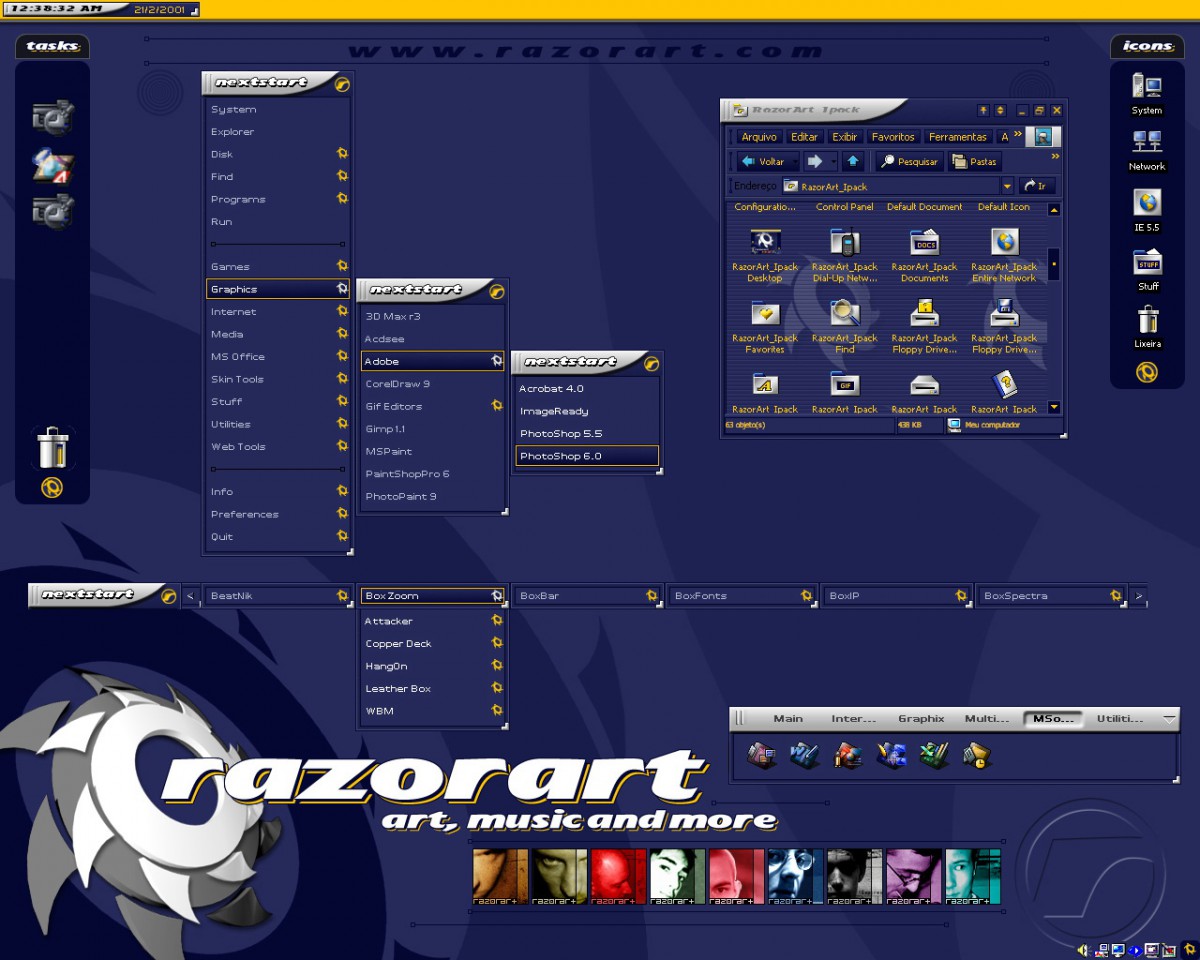Click the Pesquisar search button
1200x960 pixels.
(x=909, y=161)
